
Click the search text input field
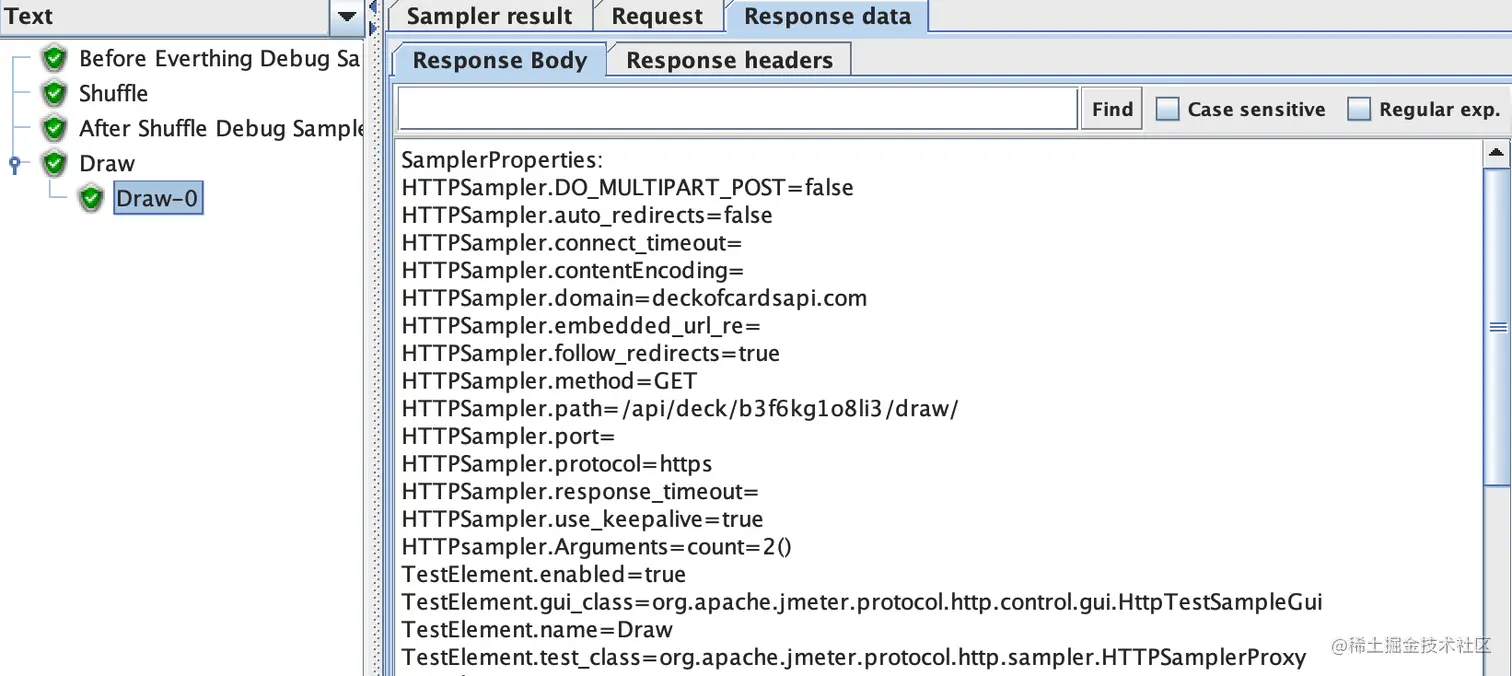[x=737, y=109]
